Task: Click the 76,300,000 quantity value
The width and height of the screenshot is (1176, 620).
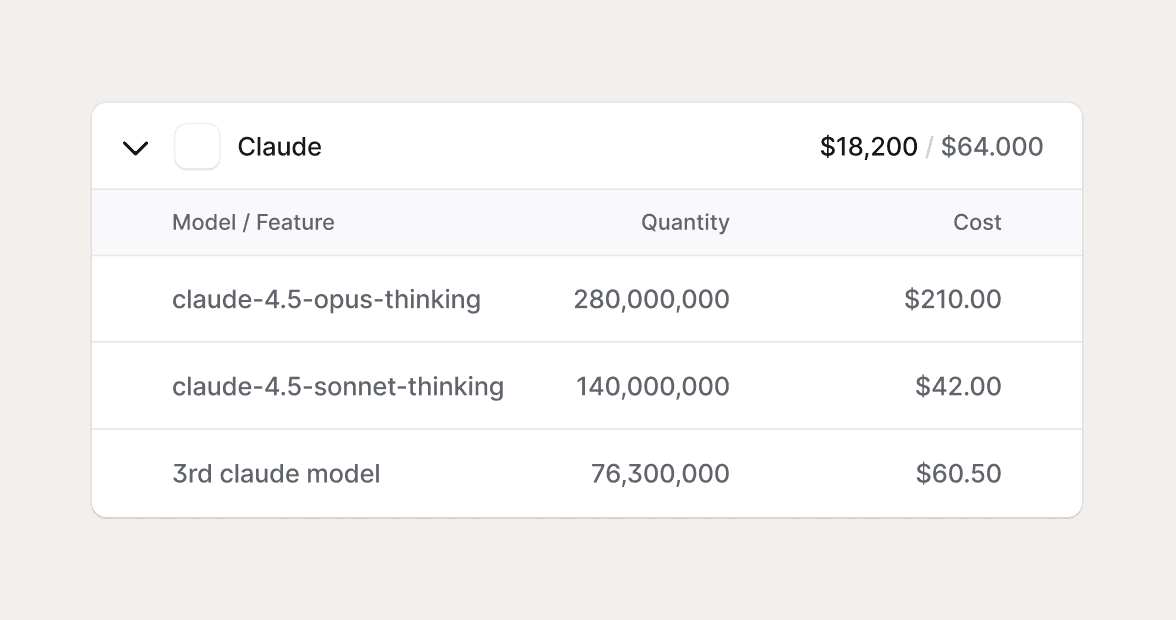Action: point(660,473)
